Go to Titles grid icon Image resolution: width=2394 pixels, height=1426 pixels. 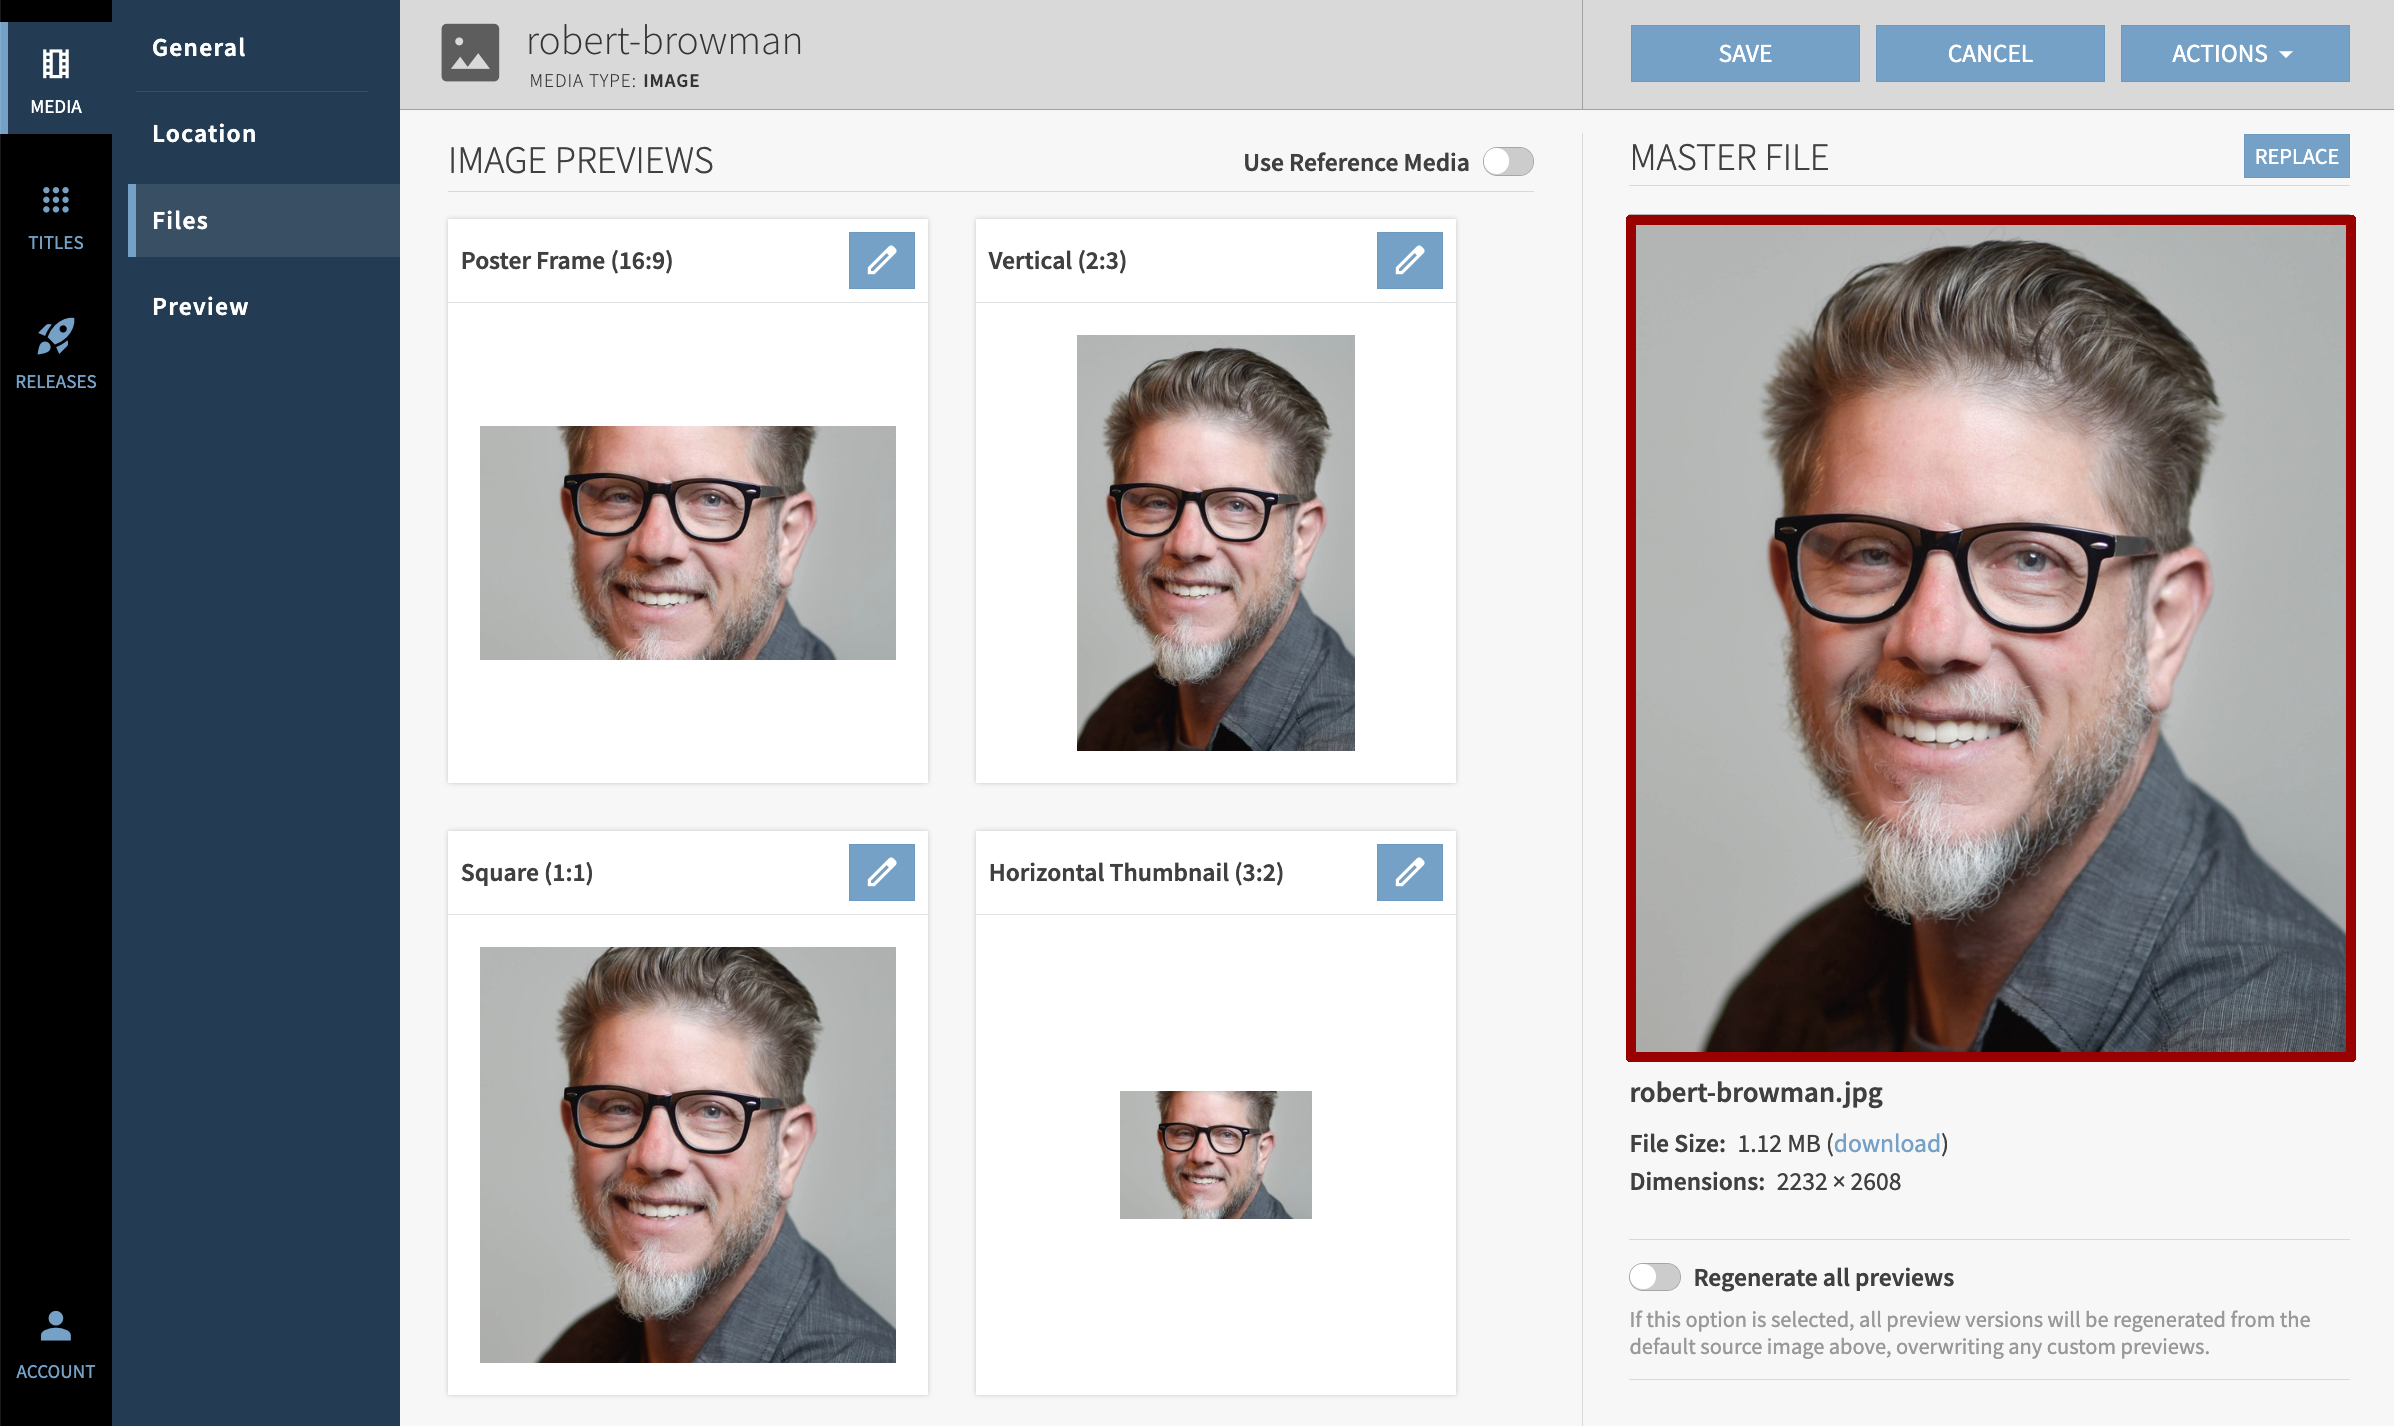[55, 200]
